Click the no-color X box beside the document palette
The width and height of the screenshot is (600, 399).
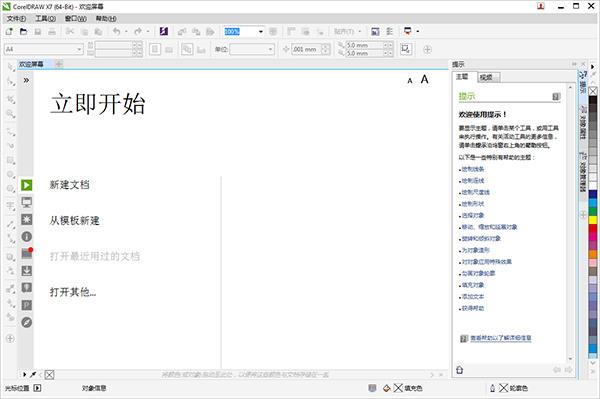click(49, 375)
